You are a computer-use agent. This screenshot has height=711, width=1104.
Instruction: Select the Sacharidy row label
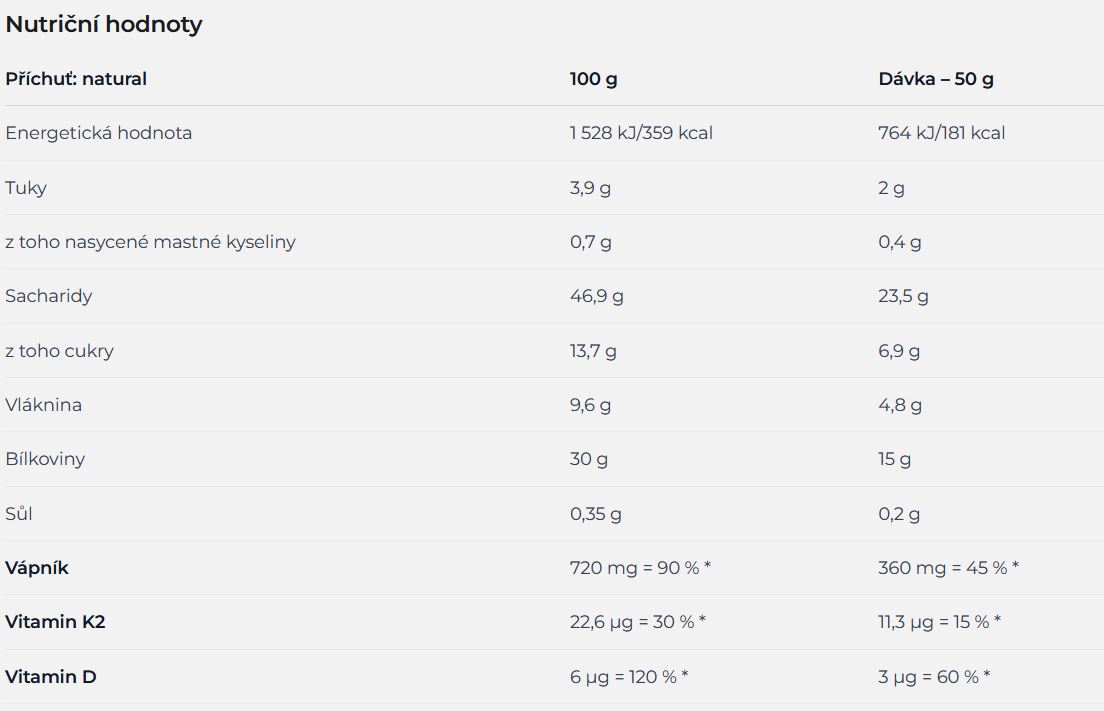49,296
